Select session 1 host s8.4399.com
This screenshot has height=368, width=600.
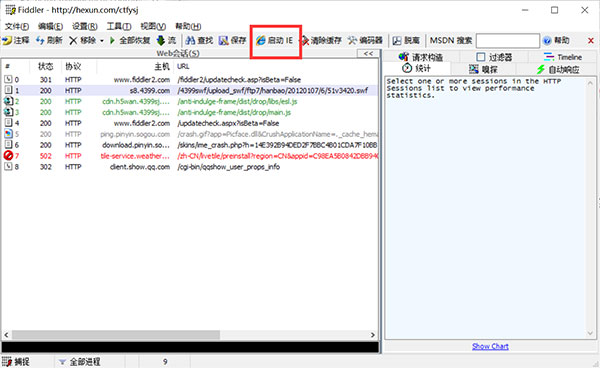pos(190,90)
